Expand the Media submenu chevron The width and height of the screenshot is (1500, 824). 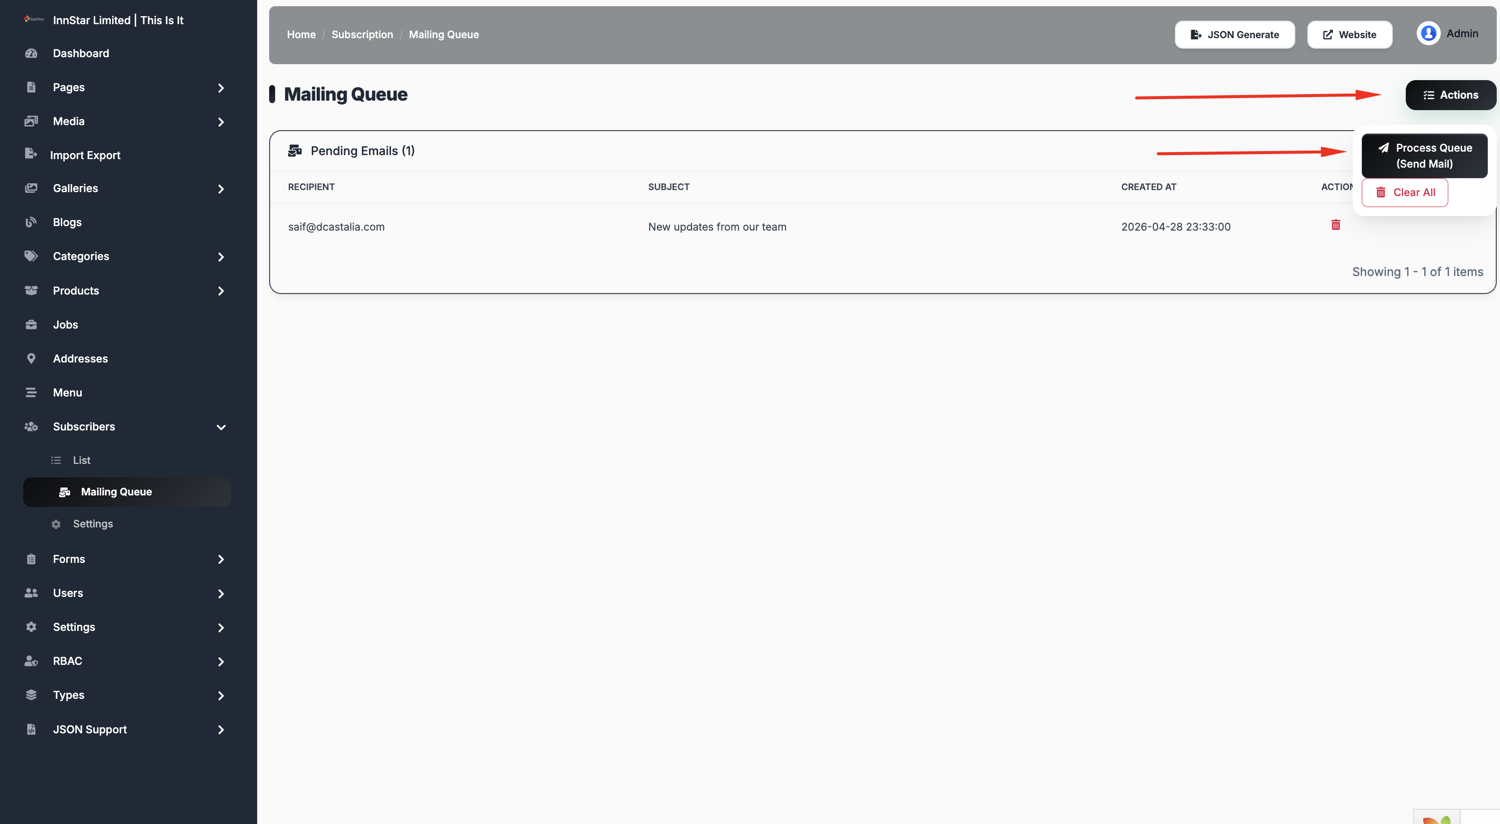(221, 122)
